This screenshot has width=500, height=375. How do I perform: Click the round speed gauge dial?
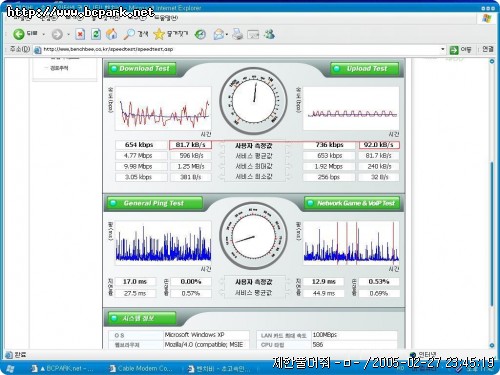coord(254,101)
